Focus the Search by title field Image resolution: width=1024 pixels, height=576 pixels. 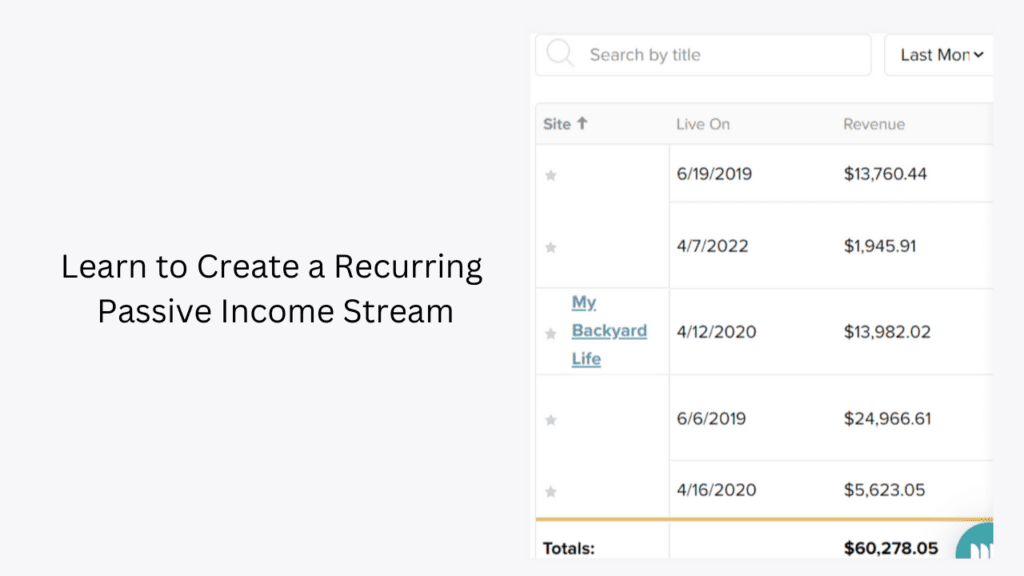coord(703,55)
